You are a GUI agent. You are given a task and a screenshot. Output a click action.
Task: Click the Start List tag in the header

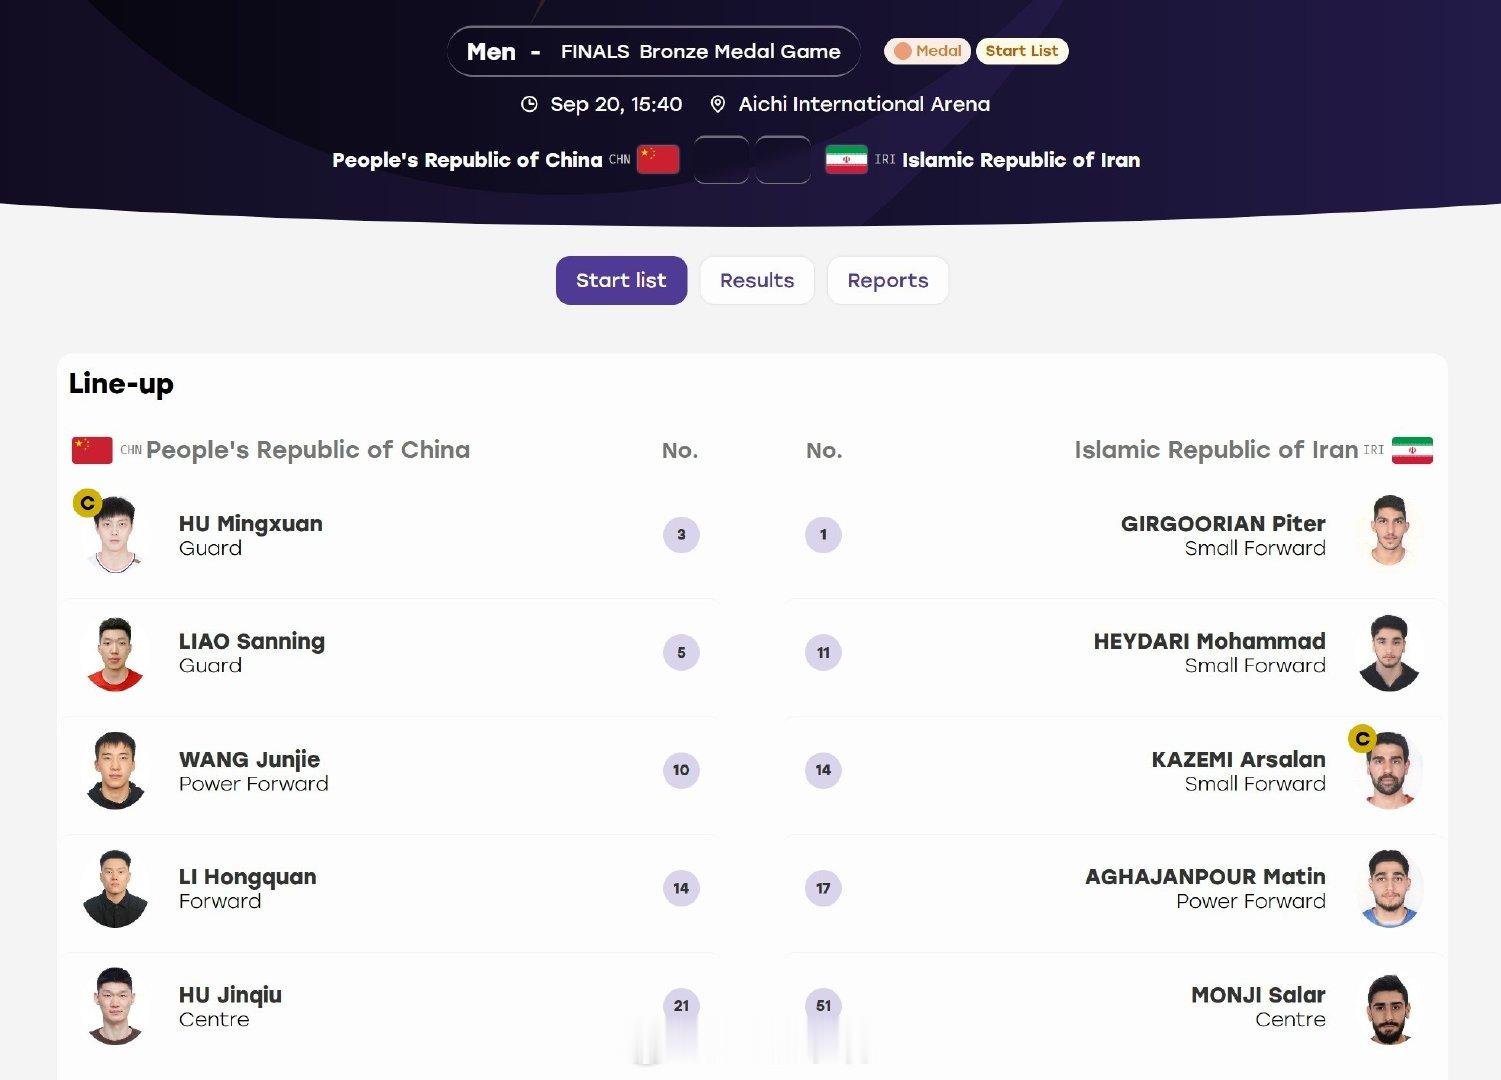point(1022,51)
